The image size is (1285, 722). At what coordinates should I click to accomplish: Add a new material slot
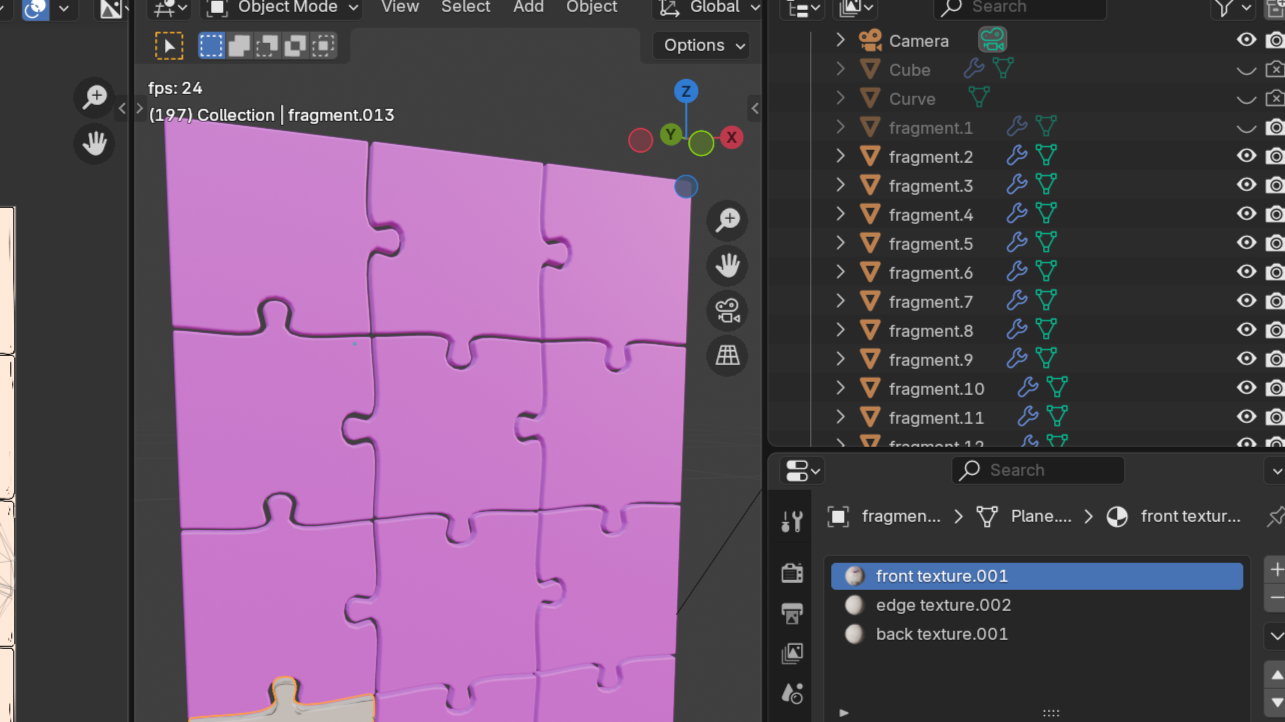tap(1275, 569)
